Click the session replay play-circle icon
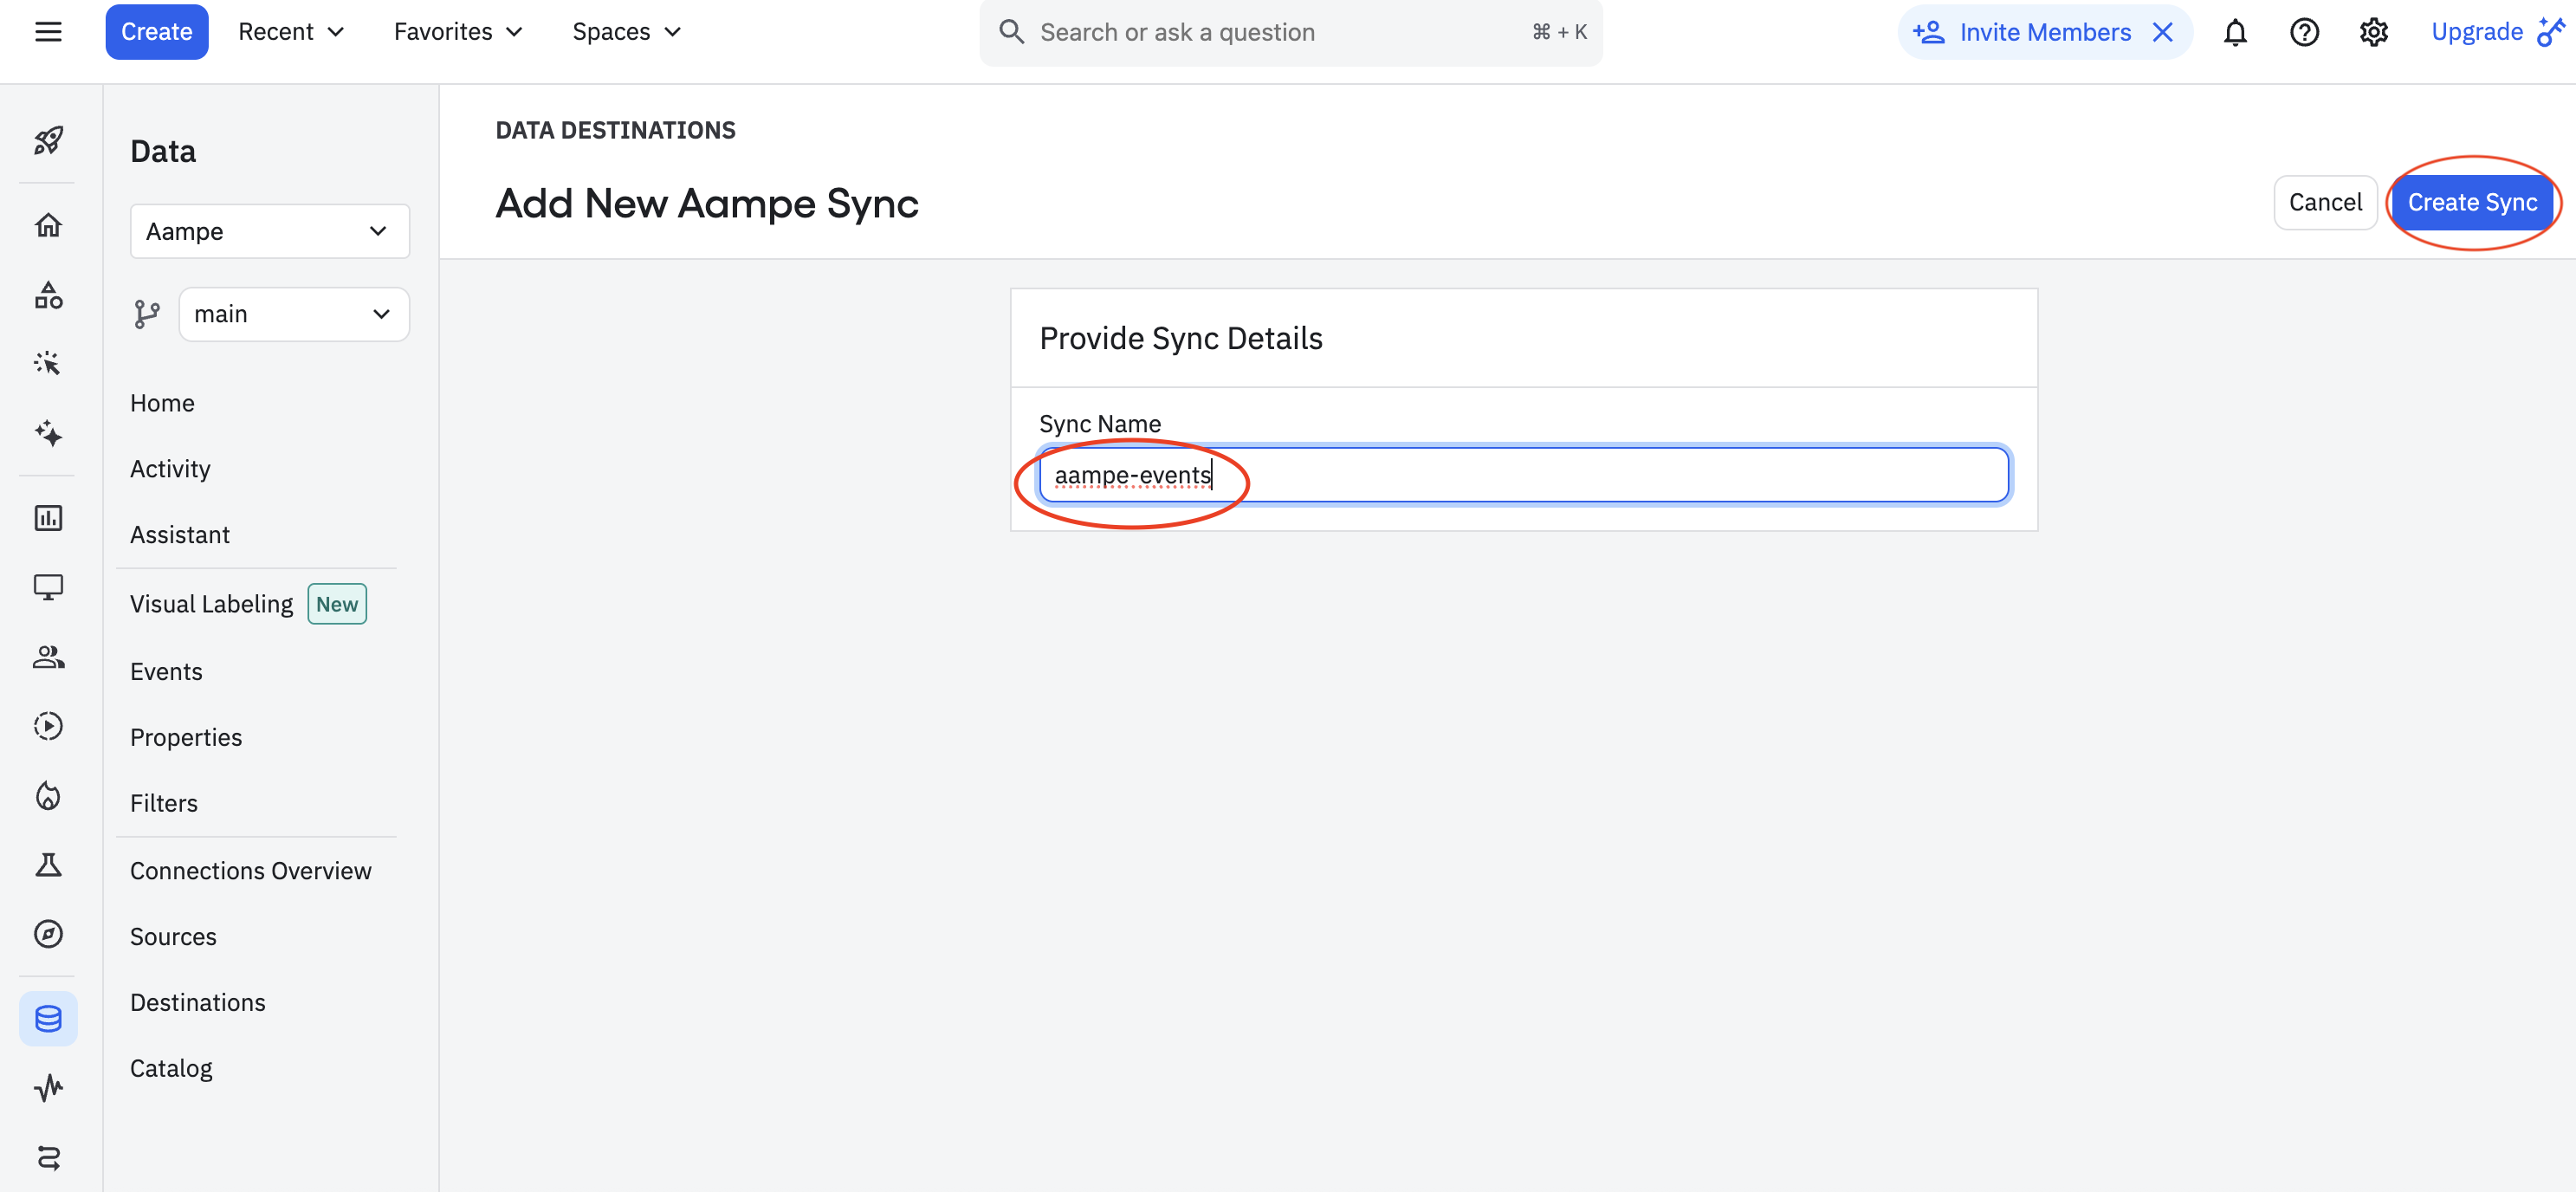Viewport: 2576px width, 1192px height. point(48,726)
